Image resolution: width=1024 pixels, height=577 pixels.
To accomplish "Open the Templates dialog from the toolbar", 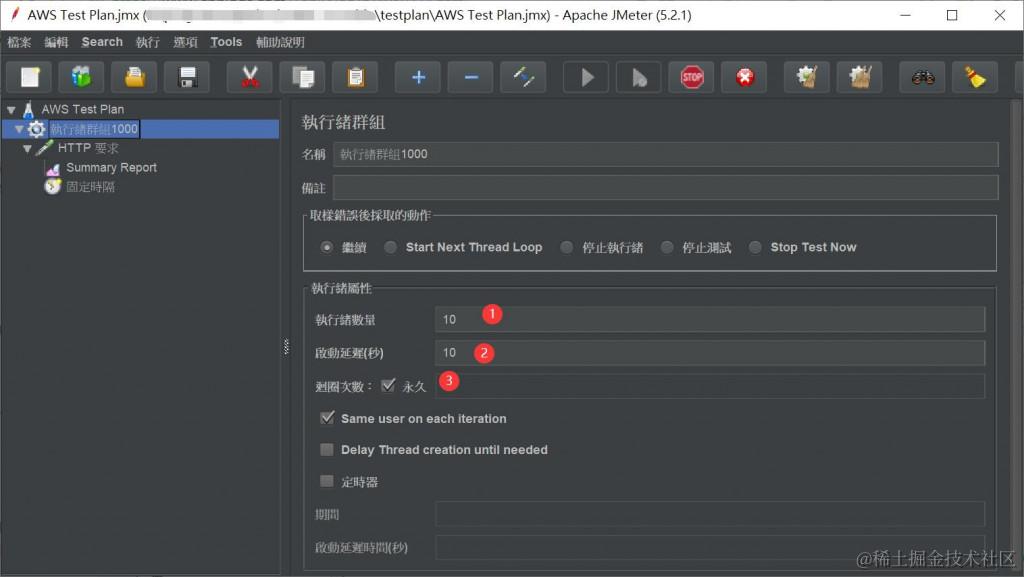I will (81, 77).
